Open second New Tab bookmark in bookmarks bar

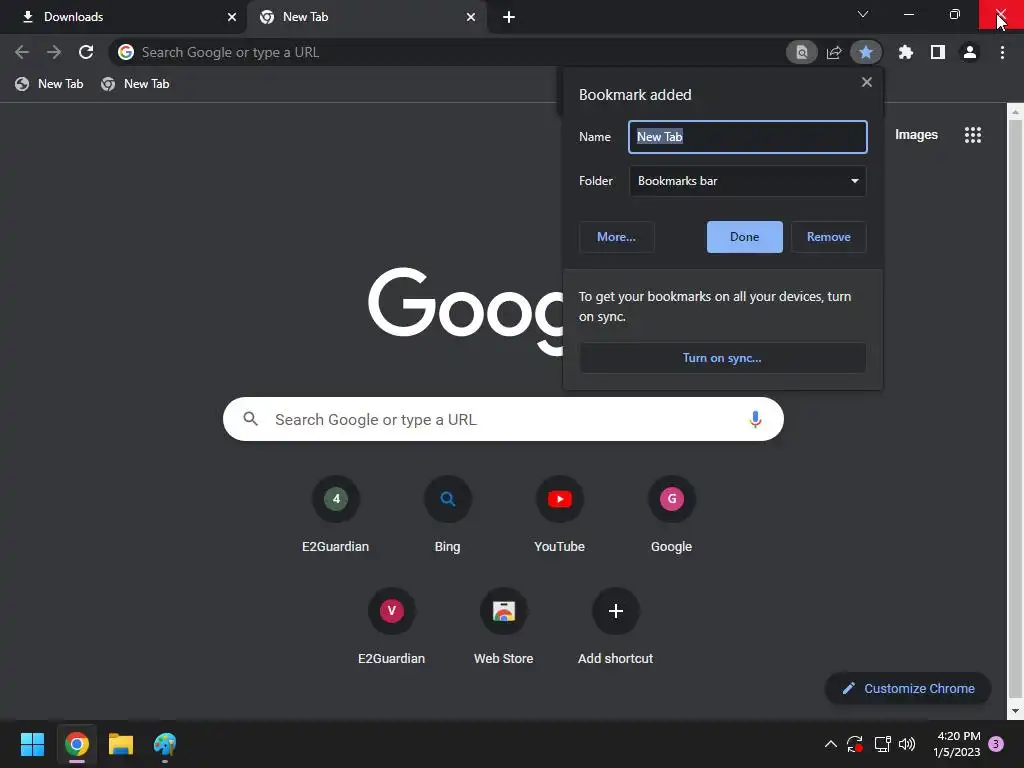135,84
